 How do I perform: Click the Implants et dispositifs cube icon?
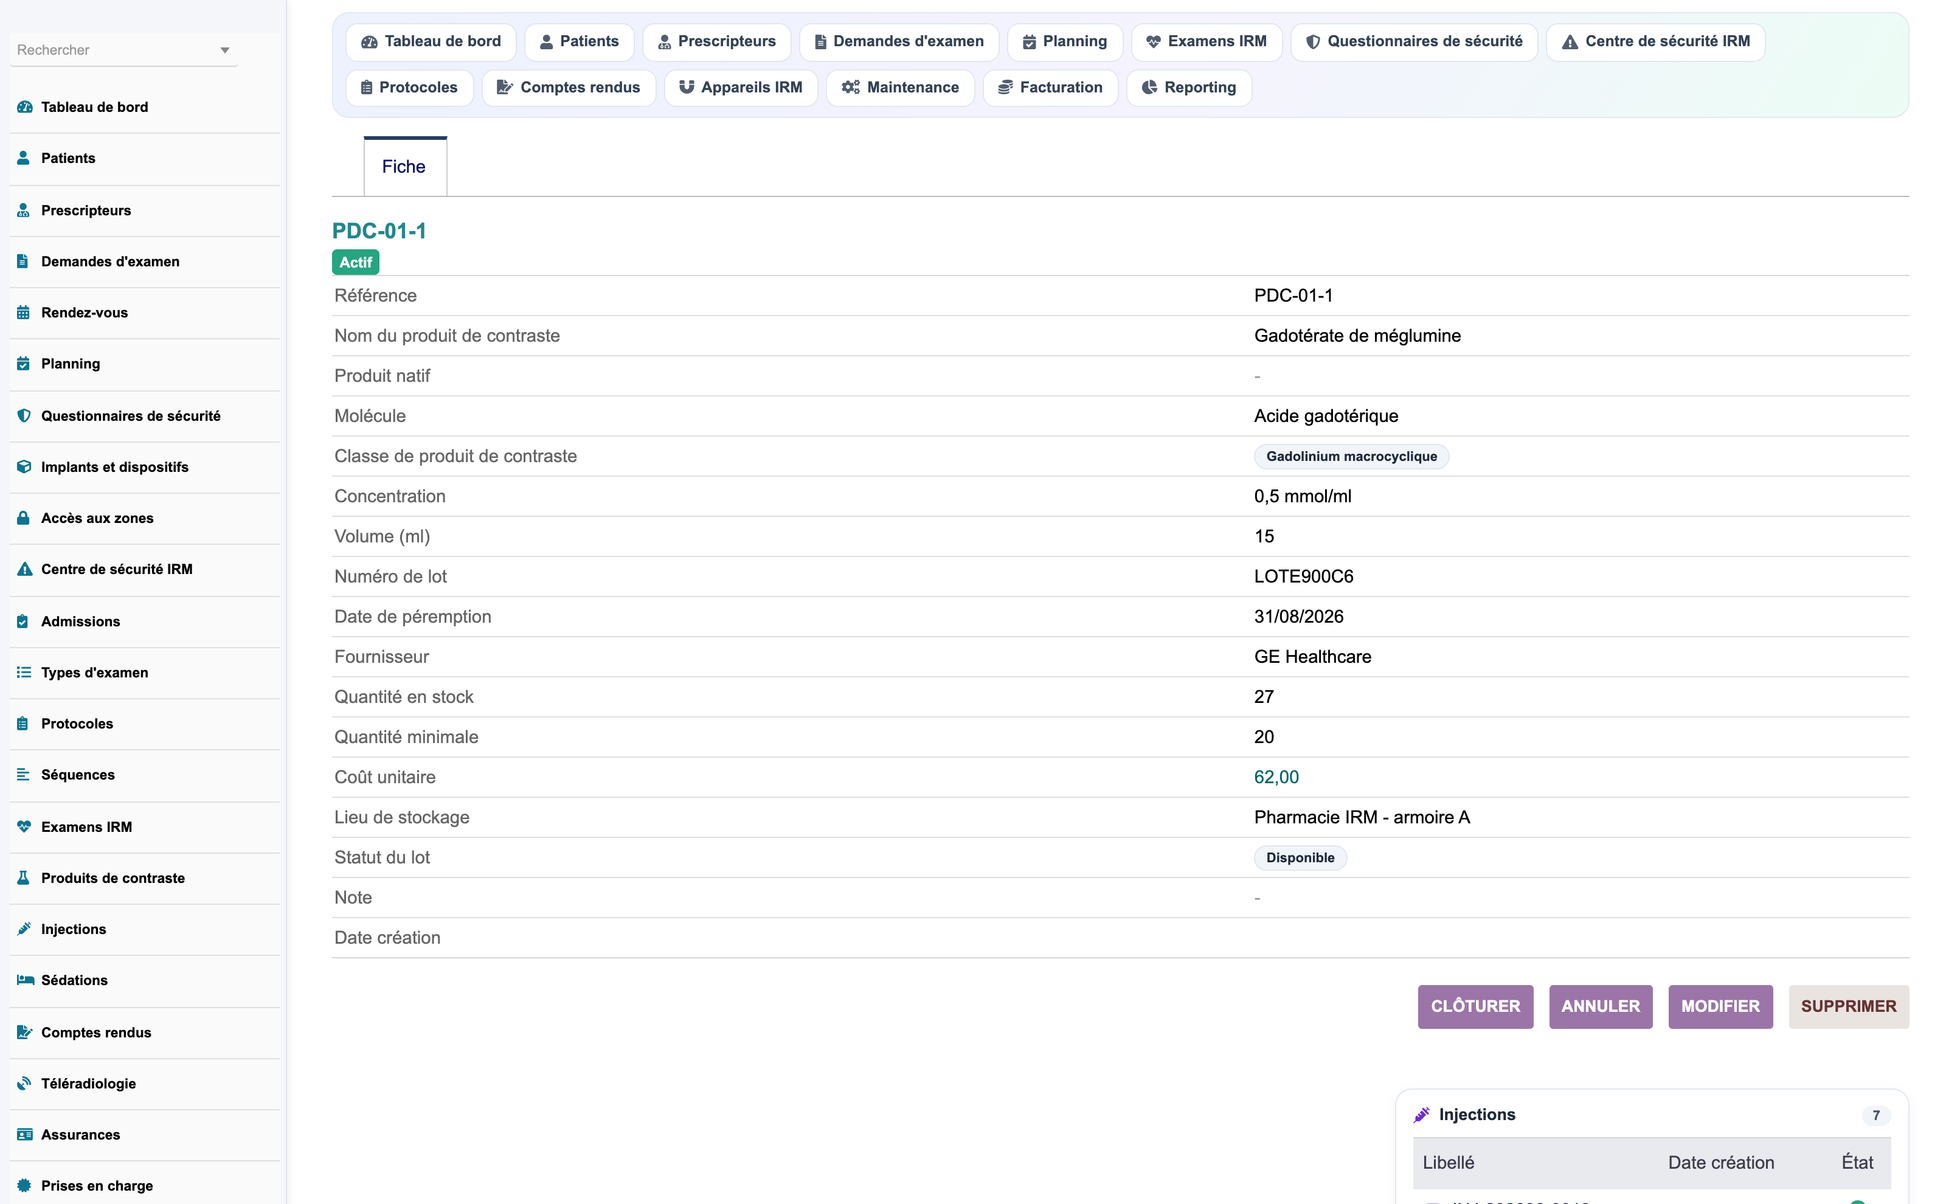pos(24,467)
